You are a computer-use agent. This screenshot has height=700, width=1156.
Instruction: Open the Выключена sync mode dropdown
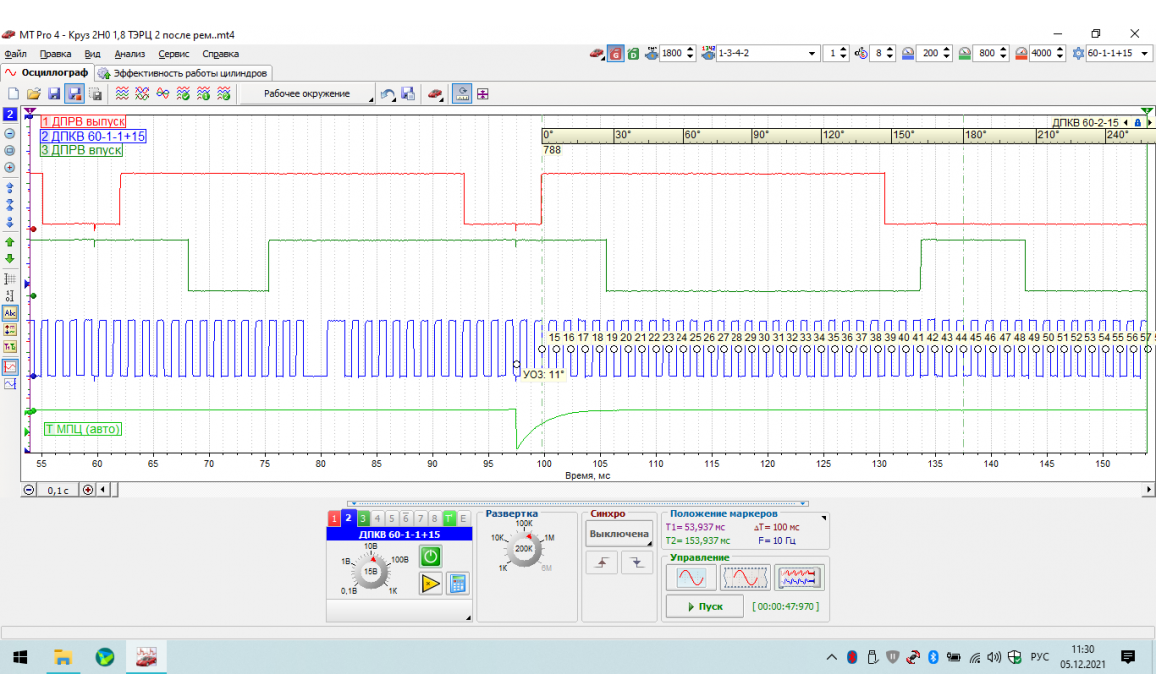(x=618, y=534)
